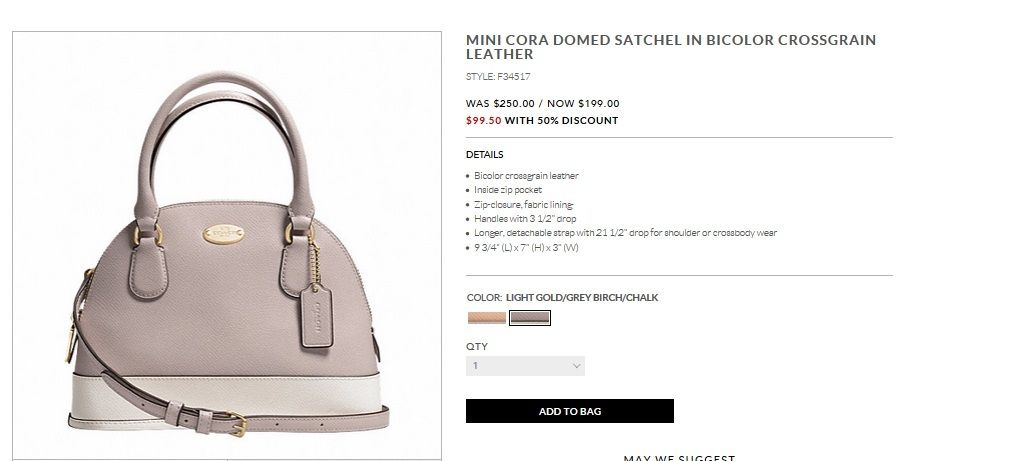
Task: Click the red $99.50 discount price
Action: click(483, 121)
